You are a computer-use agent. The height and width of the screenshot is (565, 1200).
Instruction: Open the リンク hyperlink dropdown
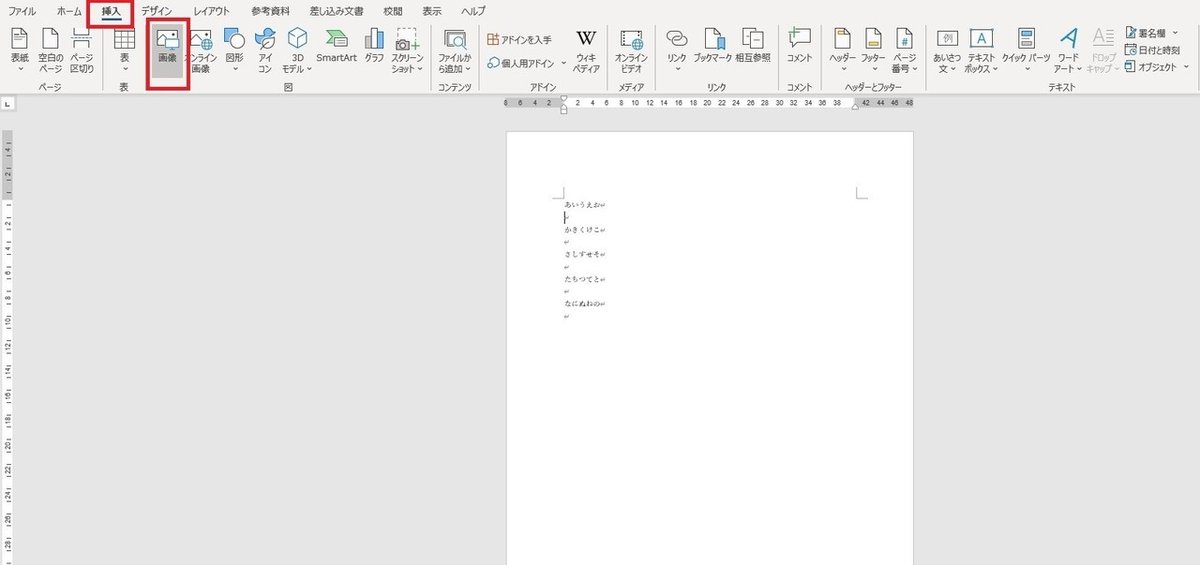[677, 50]
